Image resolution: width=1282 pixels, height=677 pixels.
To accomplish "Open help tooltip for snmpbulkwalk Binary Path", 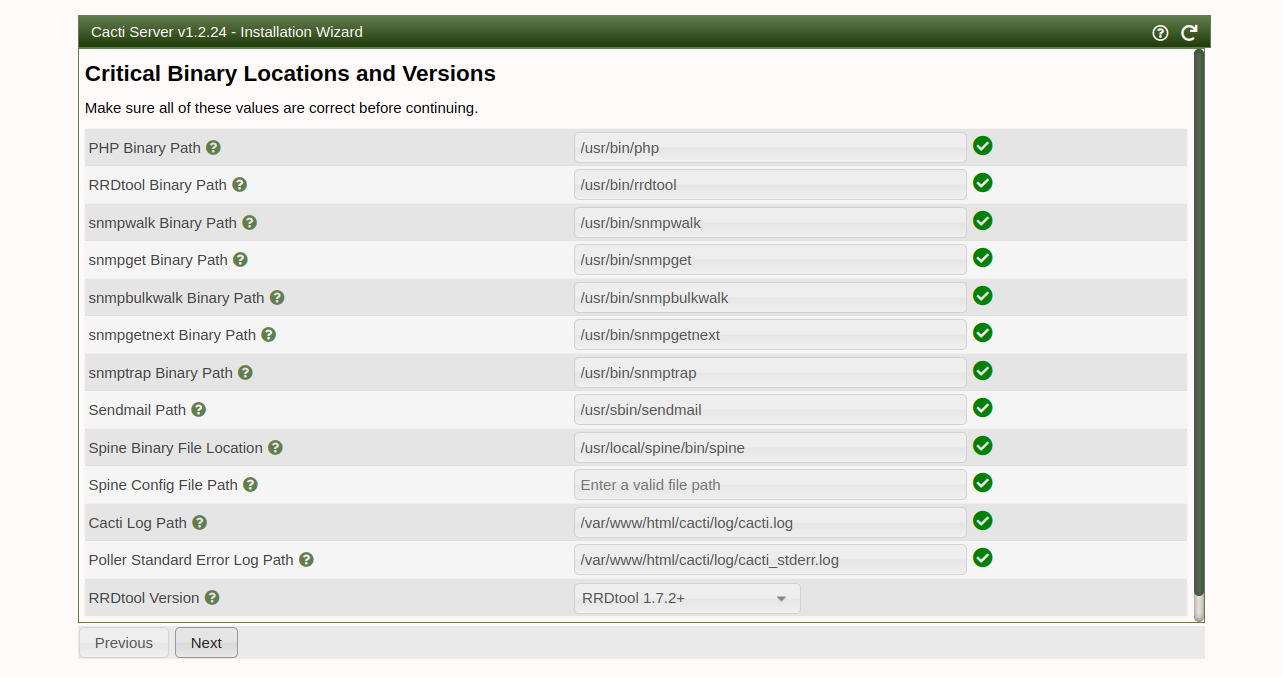I will (x=277, y=298).
